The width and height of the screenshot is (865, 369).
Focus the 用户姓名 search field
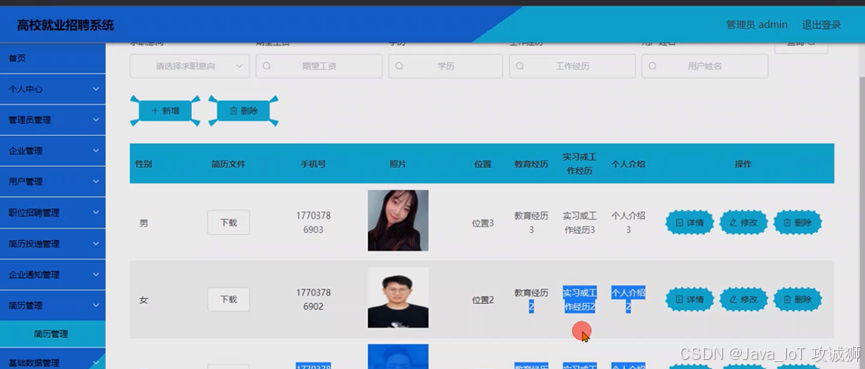(x=704, y=66)
